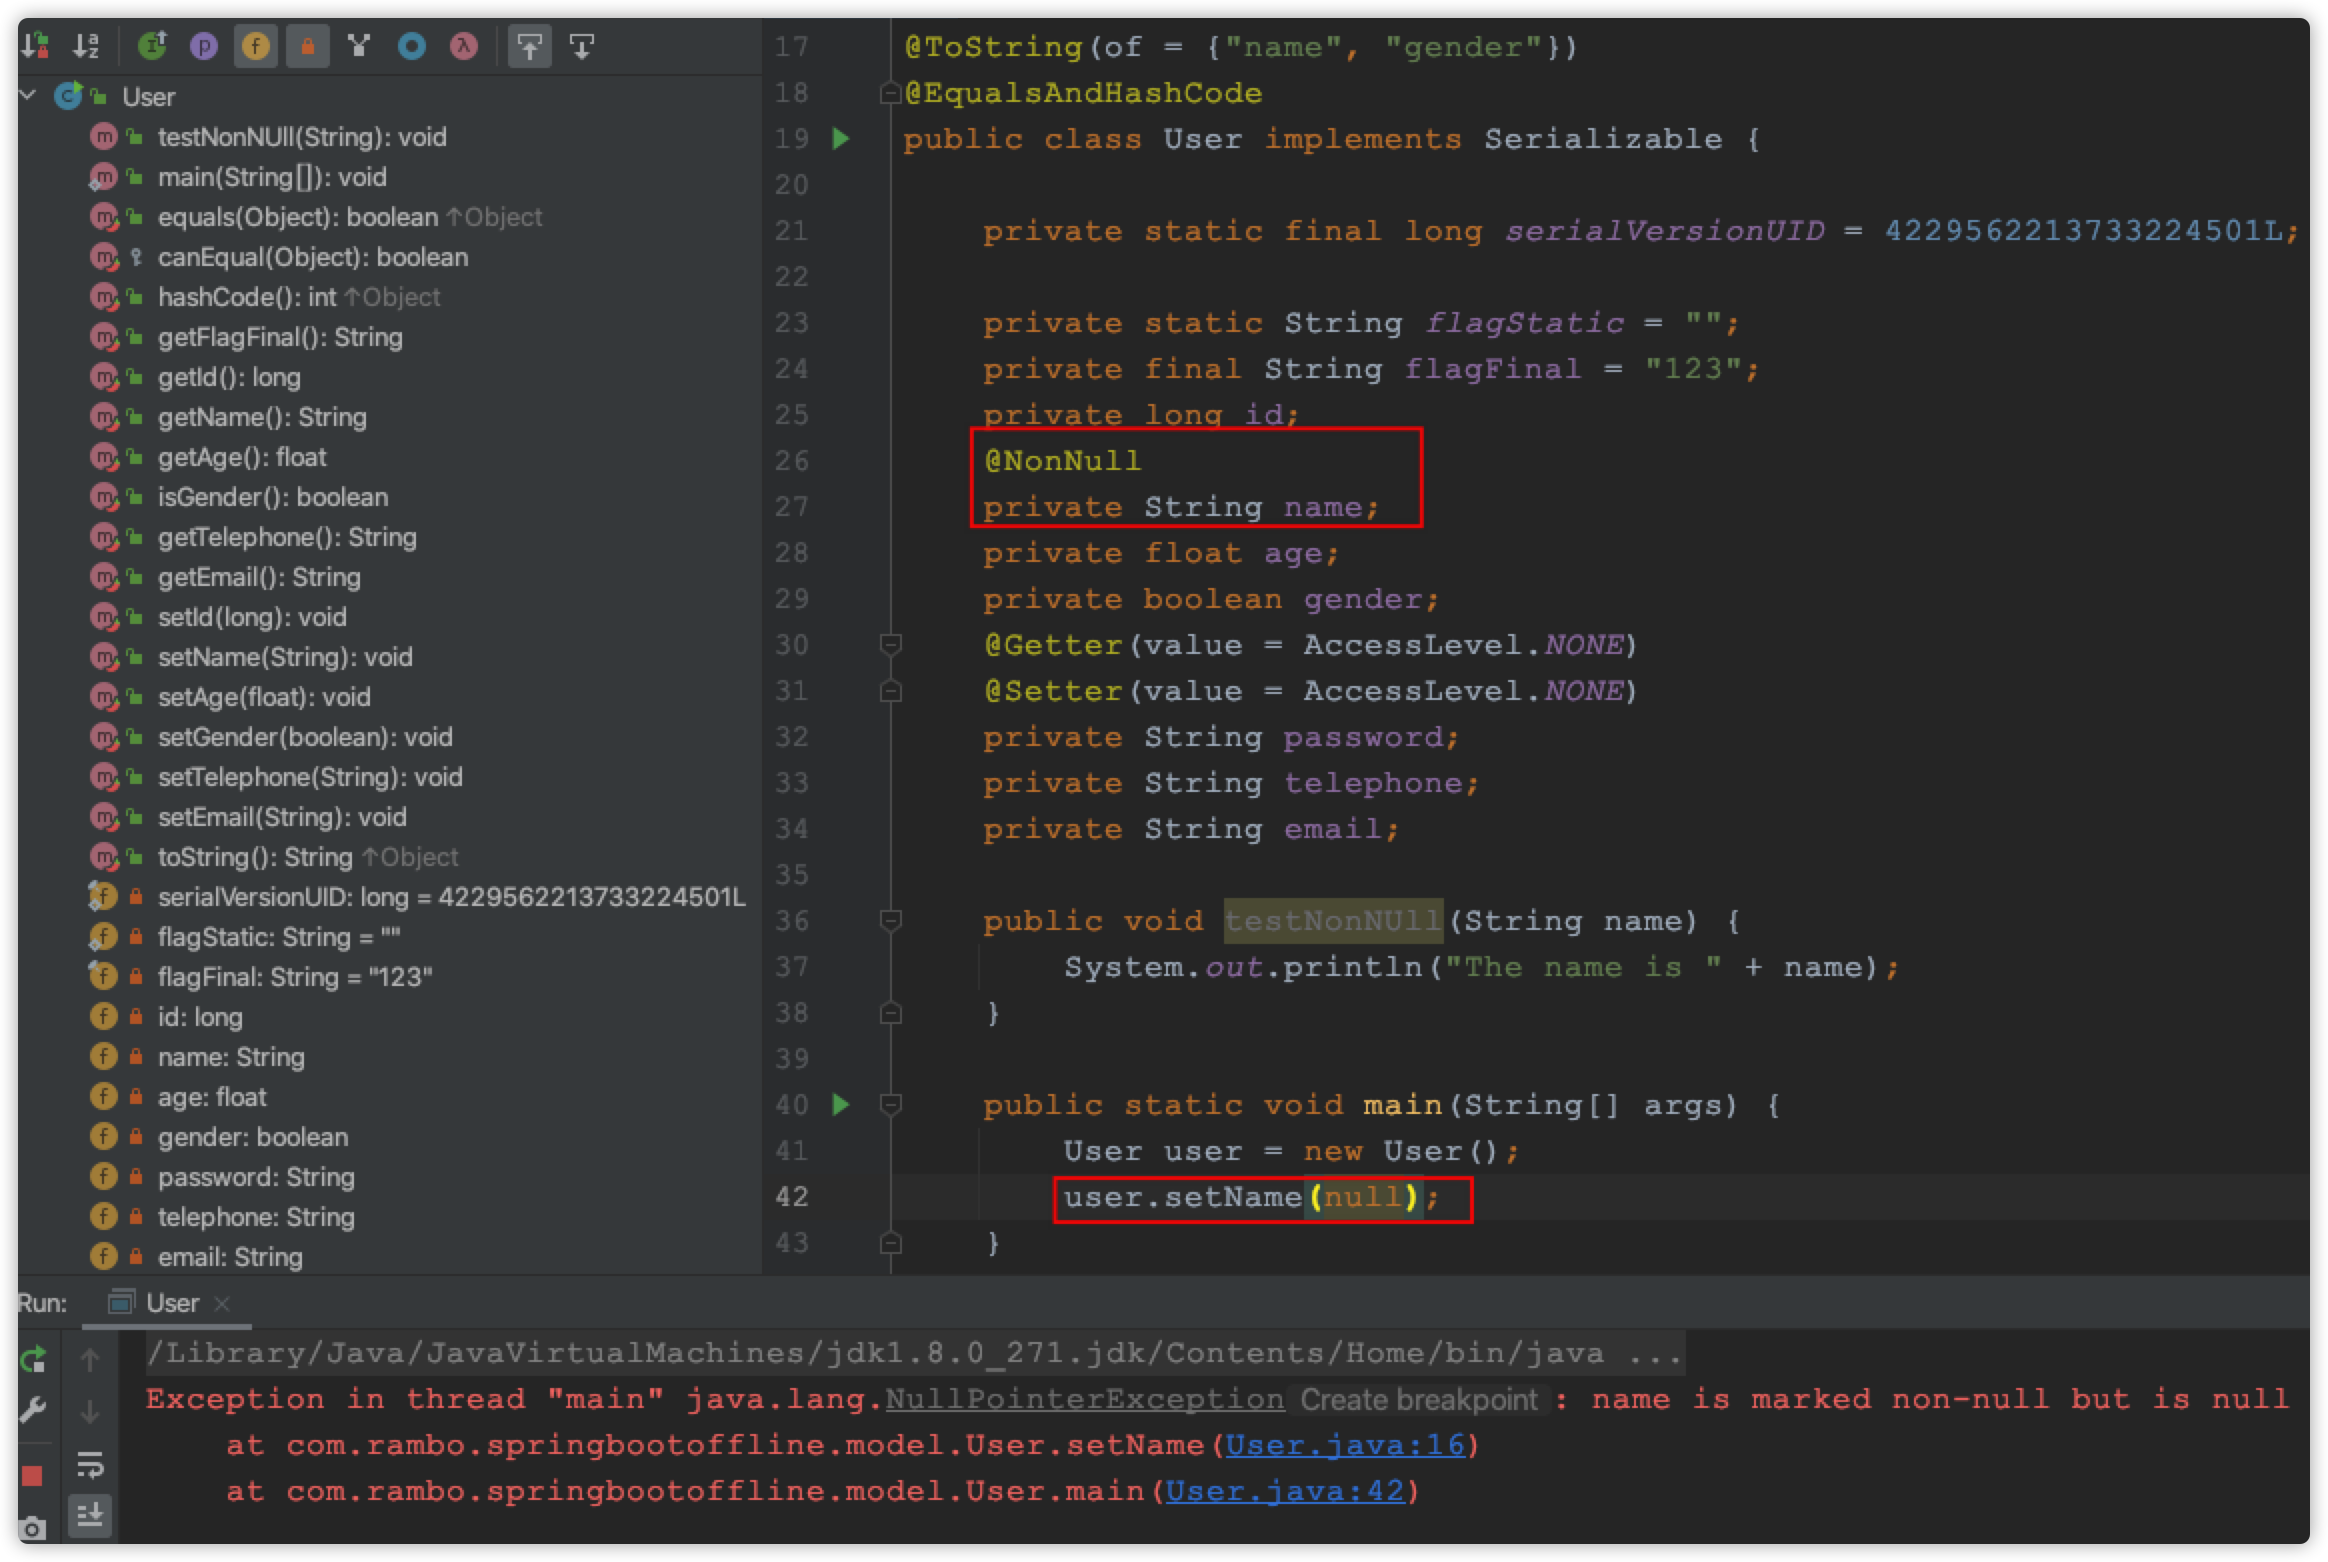
Task: Click fold marker beside @Getter on line 30
Action: tap(890, 644)
